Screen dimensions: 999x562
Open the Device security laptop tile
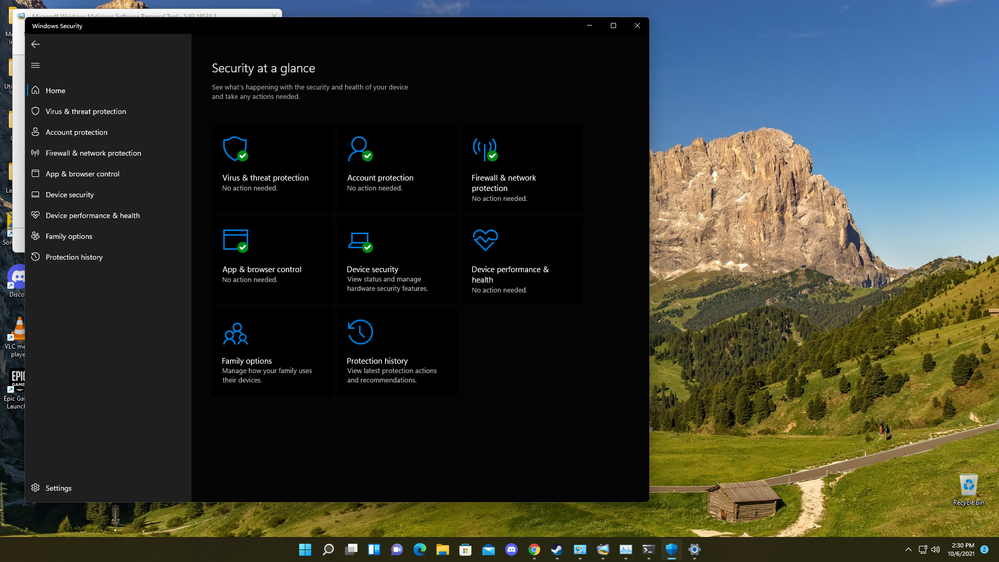tap(397, 260)
